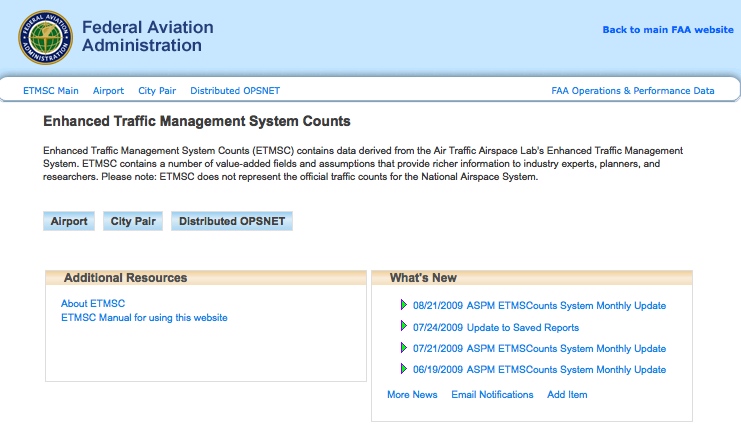Open Airport in the navigation bar

click(108, 91)
